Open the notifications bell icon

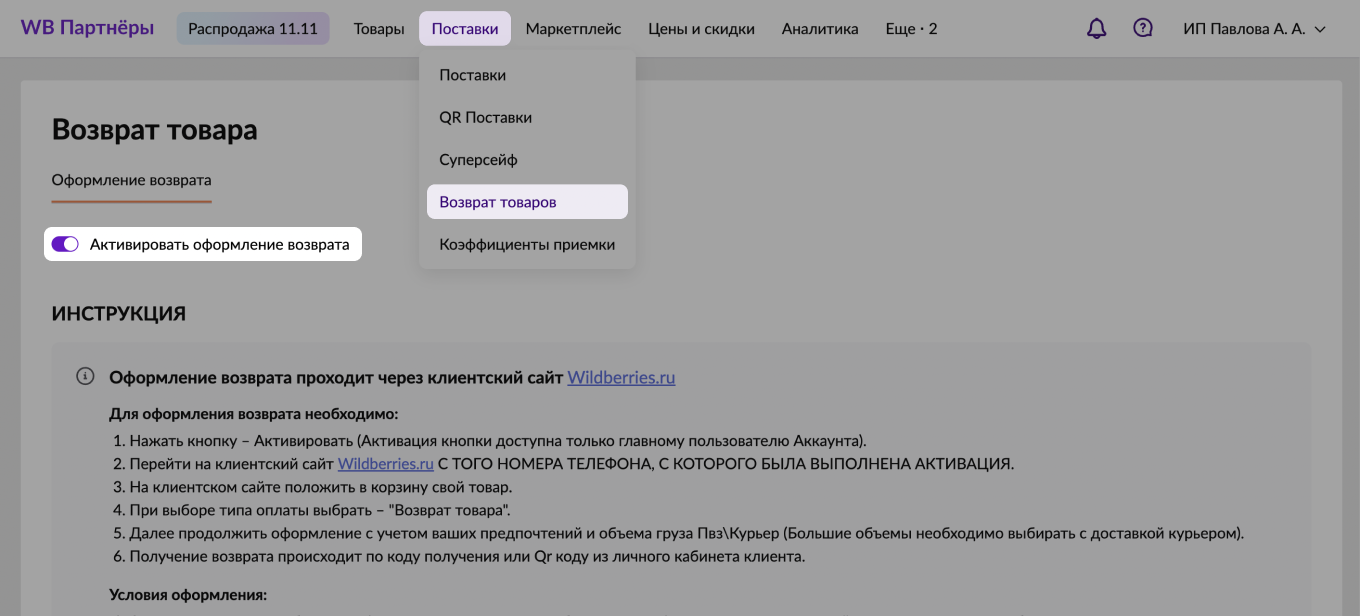[1096, 28]
